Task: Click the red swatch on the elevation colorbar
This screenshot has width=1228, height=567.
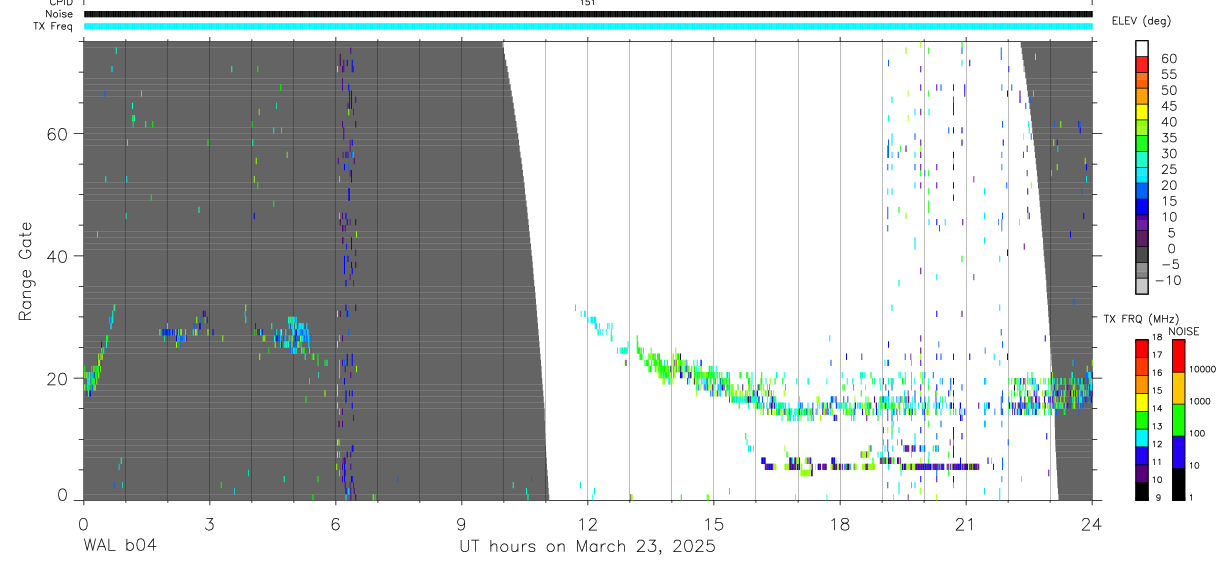Action: (x=1142, y=64)
